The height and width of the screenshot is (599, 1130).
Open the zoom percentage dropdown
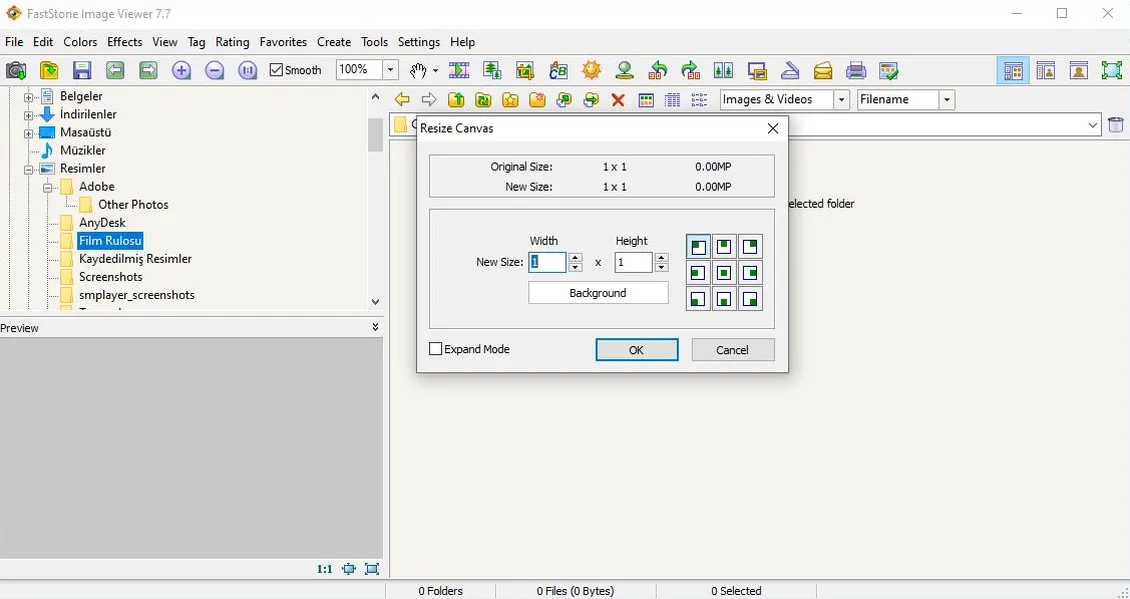click(391, 70)
